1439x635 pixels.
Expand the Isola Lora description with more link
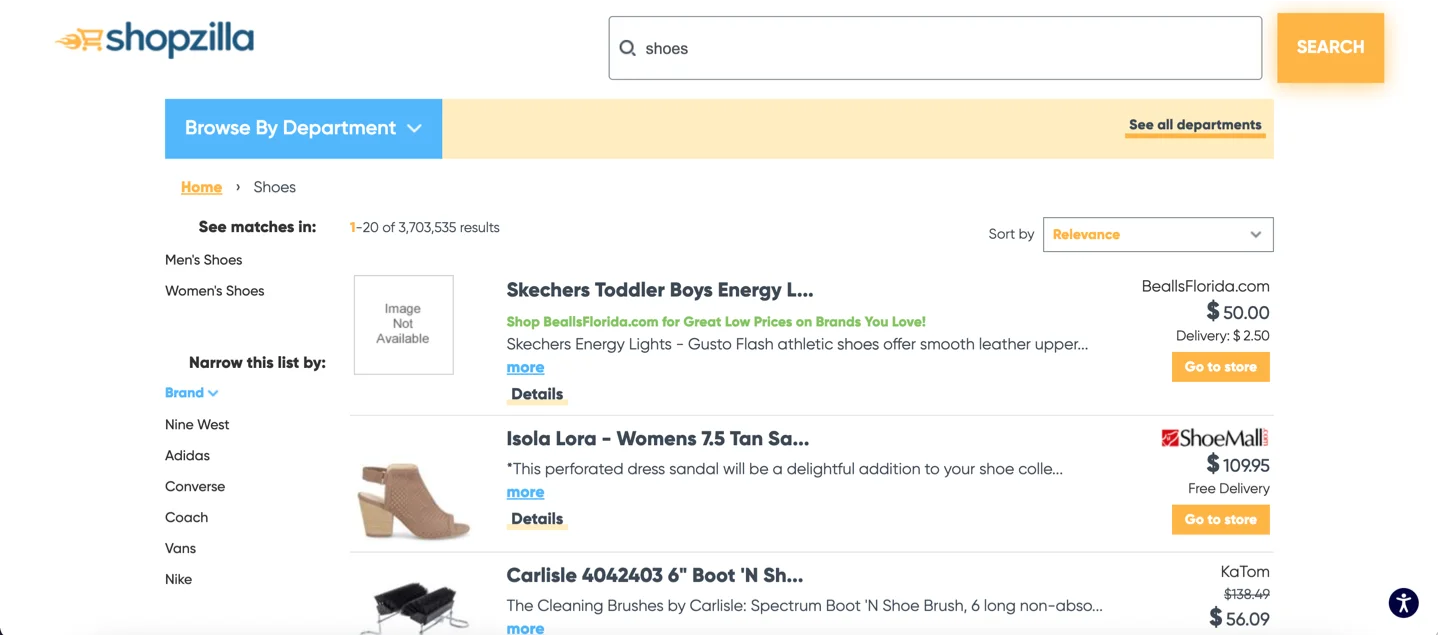click(x=524, y=492)
